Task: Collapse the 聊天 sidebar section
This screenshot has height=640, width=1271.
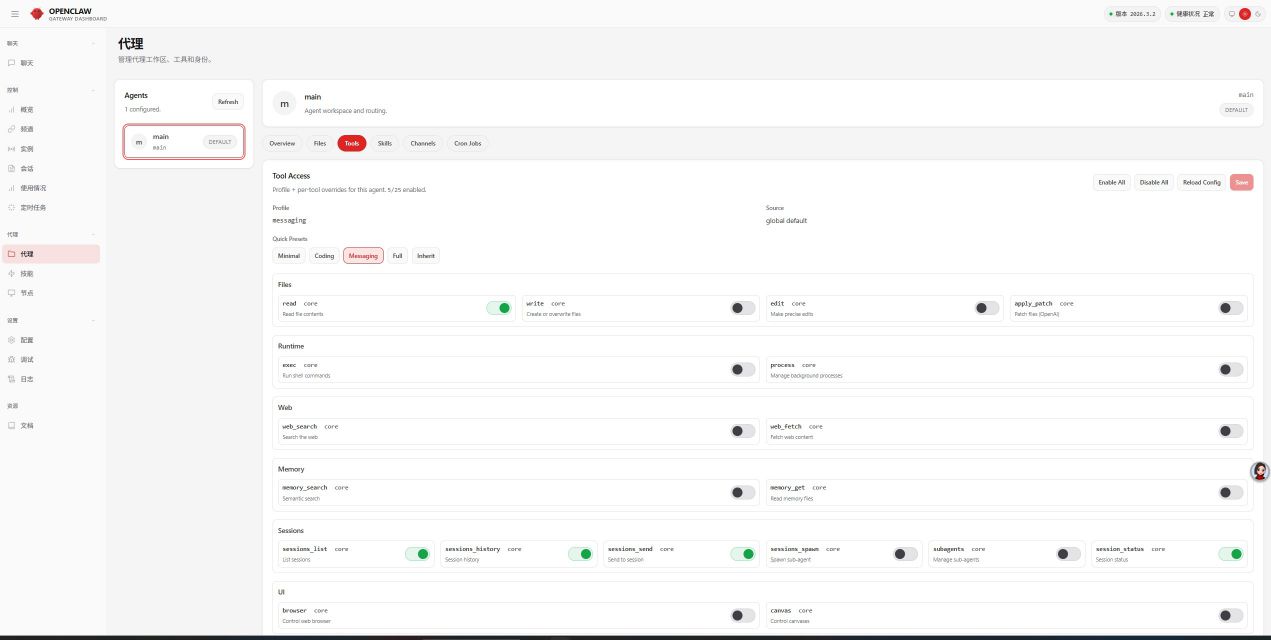Action: [93, 44]
